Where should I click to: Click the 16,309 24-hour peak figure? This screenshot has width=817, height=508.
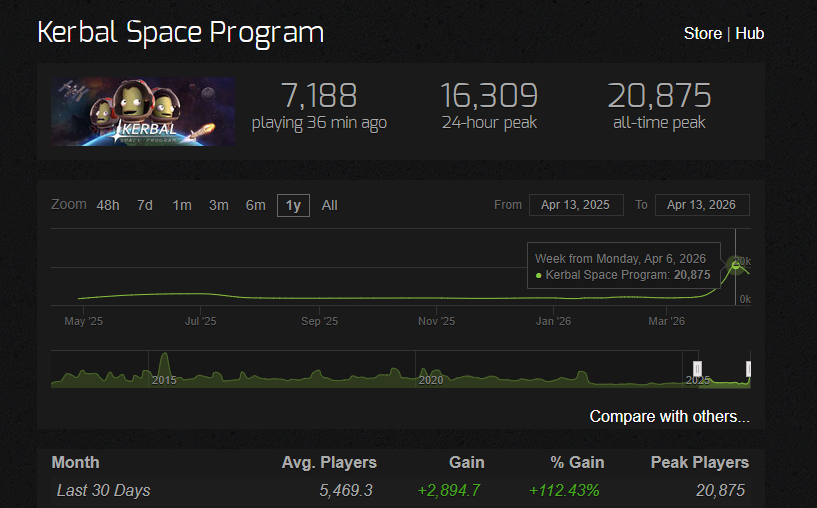point(489,96)
